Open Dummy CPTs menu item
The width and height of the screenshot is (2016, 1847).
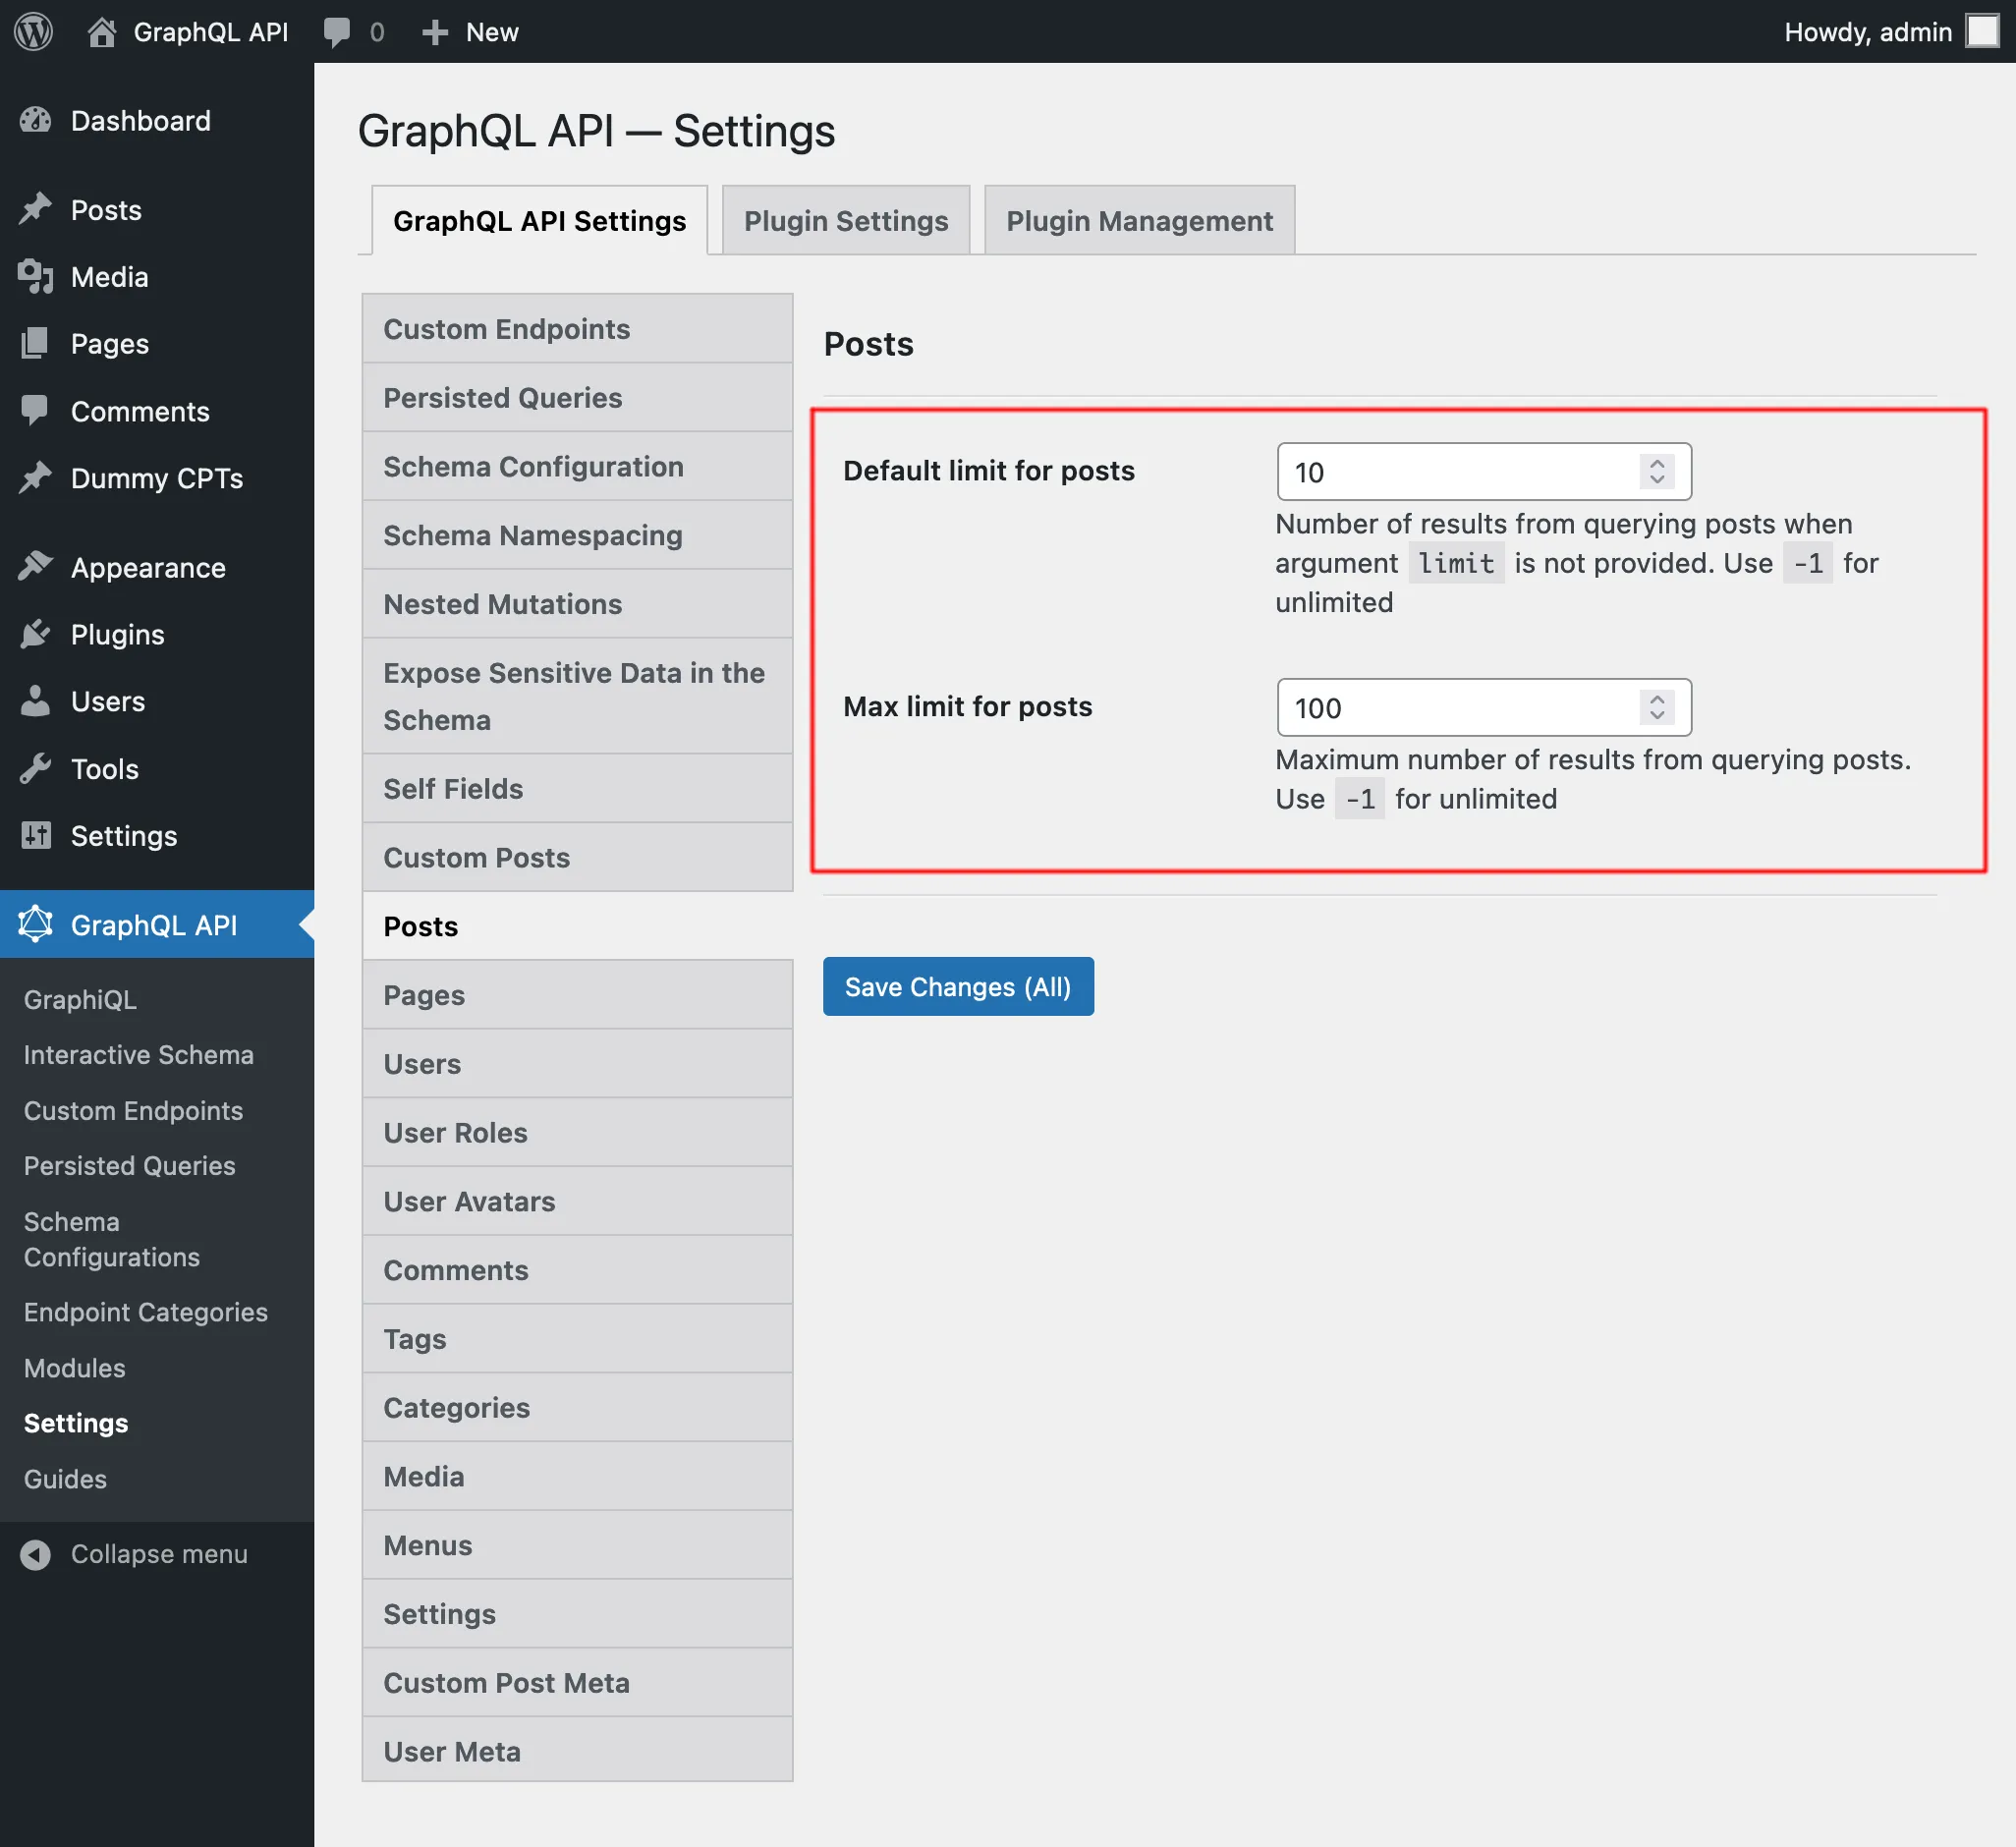[x=157, y=478]
